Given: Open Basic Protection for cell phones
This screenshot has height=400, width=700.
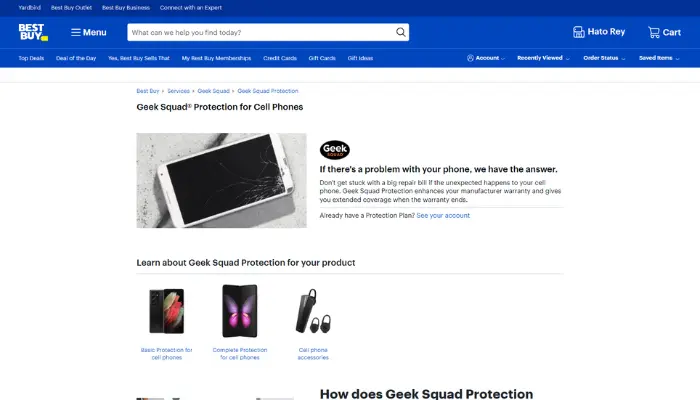Looking at the screenshot, I should click(x=167, y=354).
